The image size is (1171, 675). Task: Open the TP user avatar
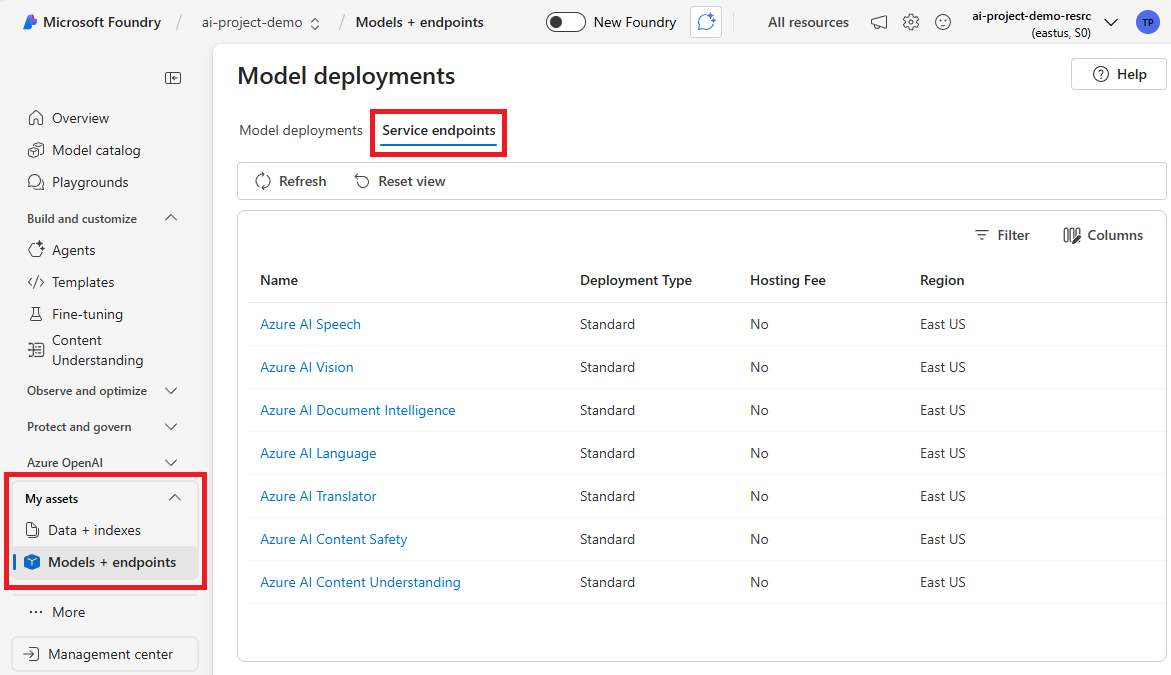tap(1148, 22)
